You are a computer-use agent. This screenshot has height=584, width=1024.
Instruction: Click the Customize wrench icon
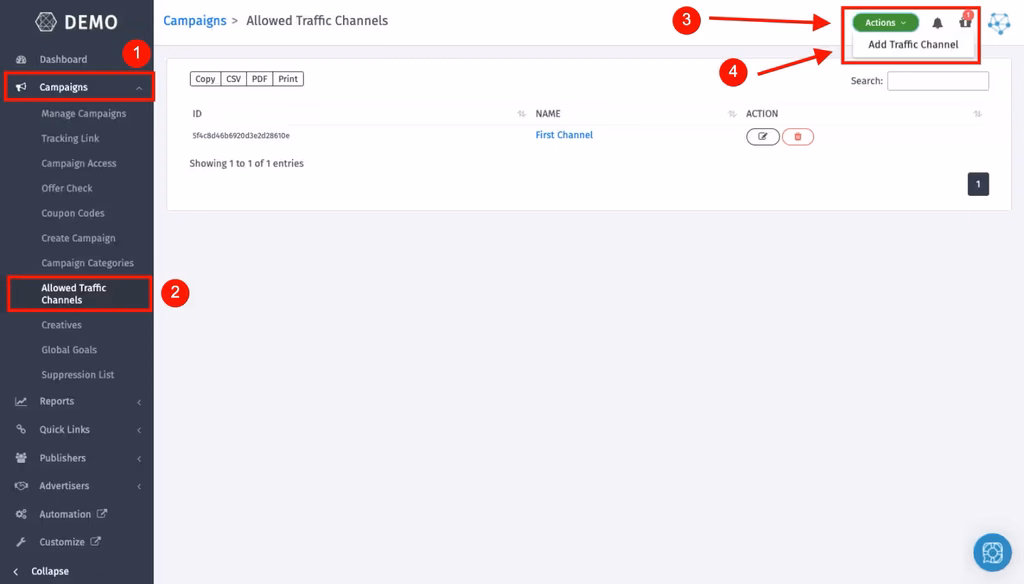[22, 542]
